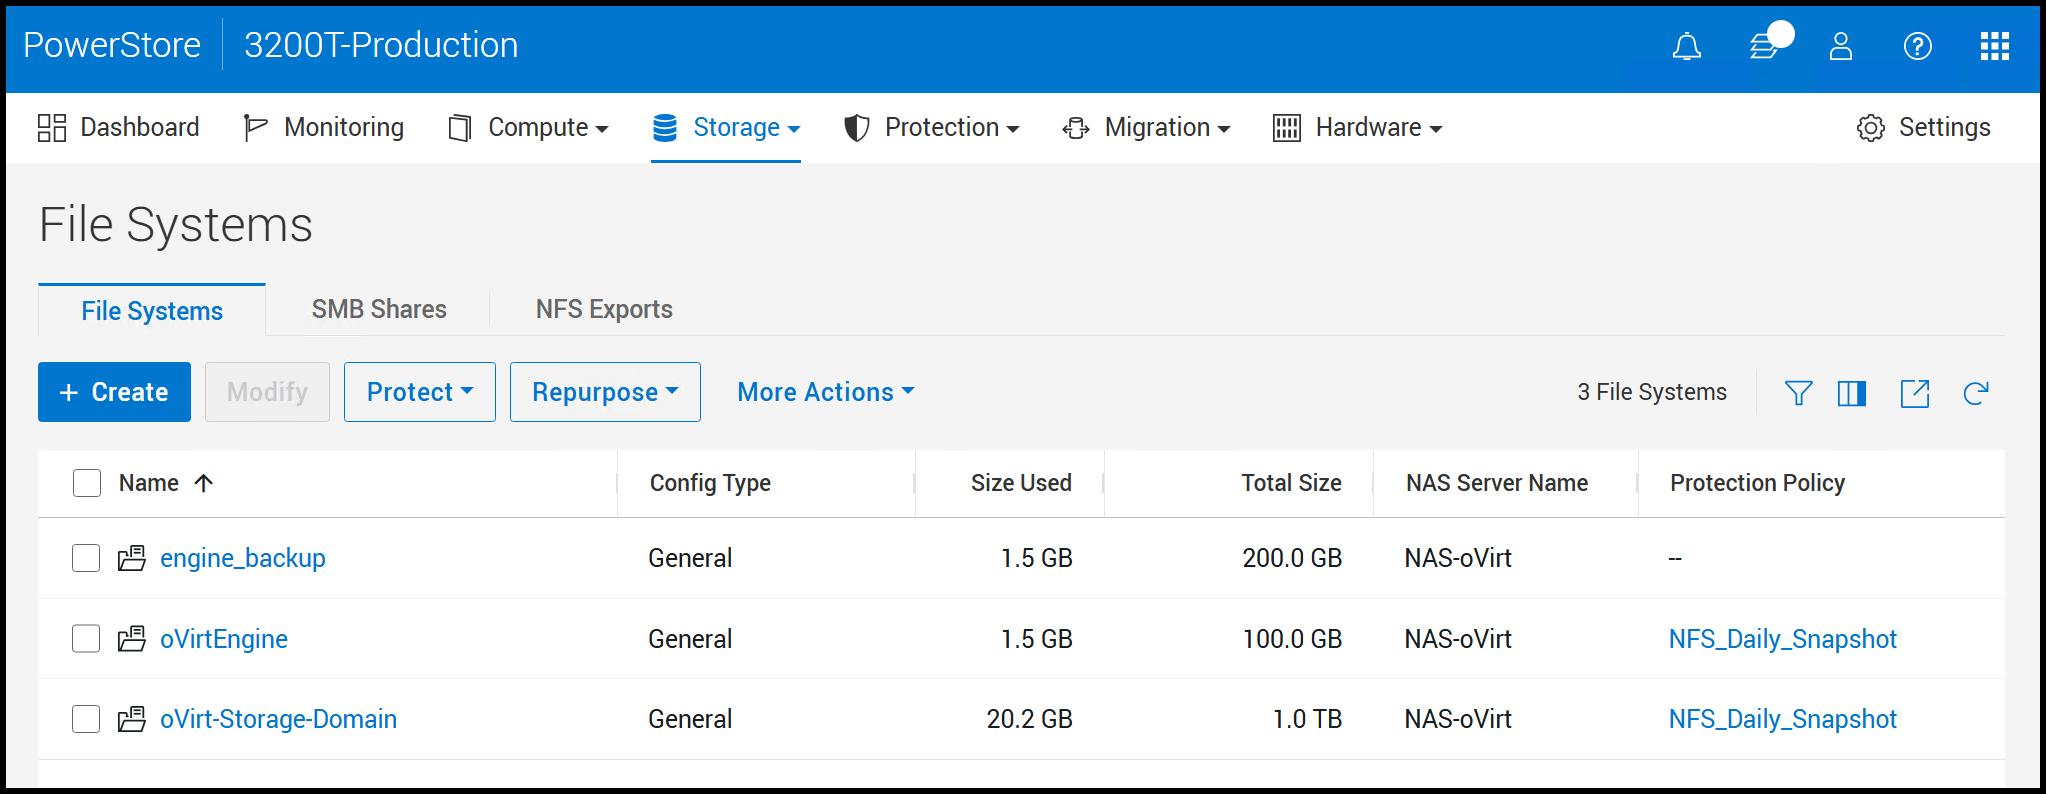Expand the Protection menu
The height and width of the screenshot is (794, 2046).
[x=932, y=128]
